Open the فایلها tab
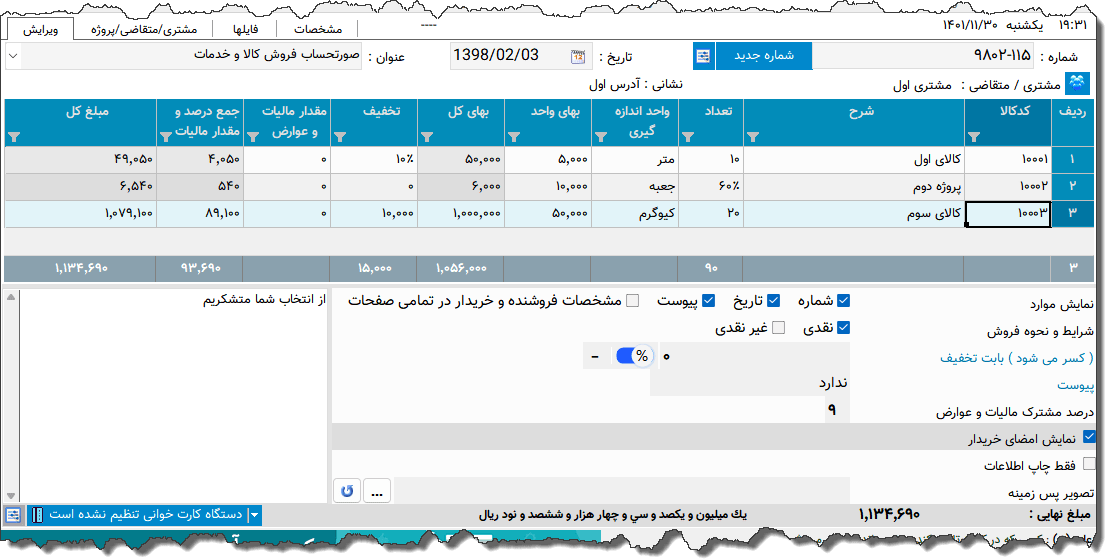Viewport: 1105px width, 559px height. [245, 30]
